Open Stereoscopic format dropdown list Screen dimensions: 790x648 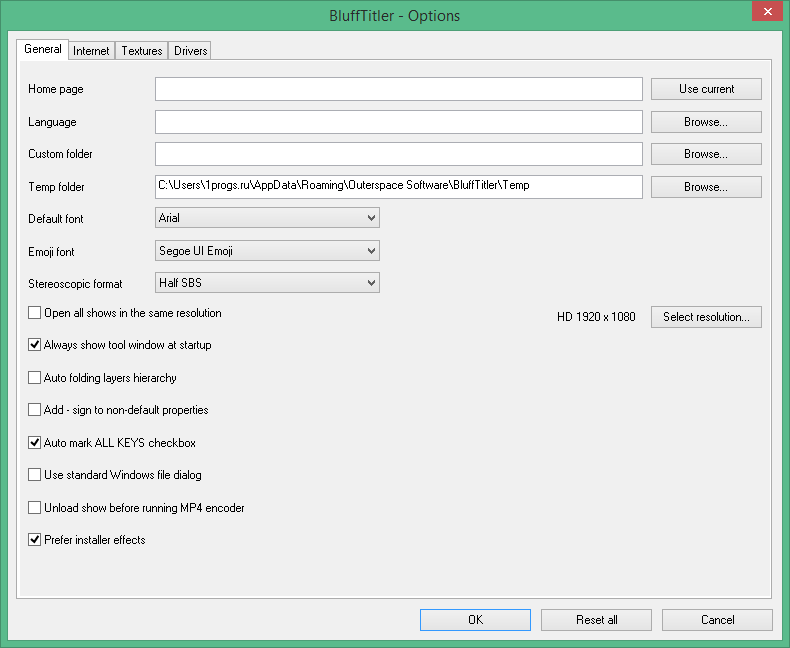coord(267,283)
